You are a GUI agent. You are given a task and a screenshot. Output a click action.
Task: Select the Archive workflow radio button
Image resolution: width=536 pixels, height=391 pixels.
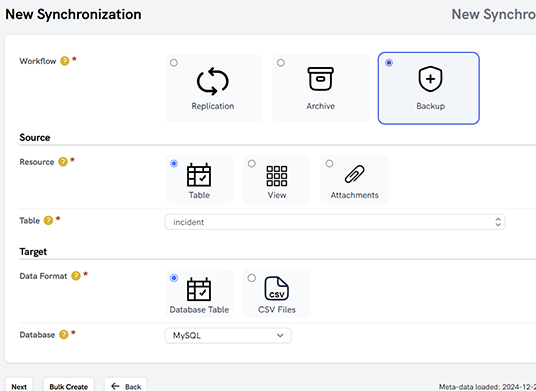tap(281, 63)
